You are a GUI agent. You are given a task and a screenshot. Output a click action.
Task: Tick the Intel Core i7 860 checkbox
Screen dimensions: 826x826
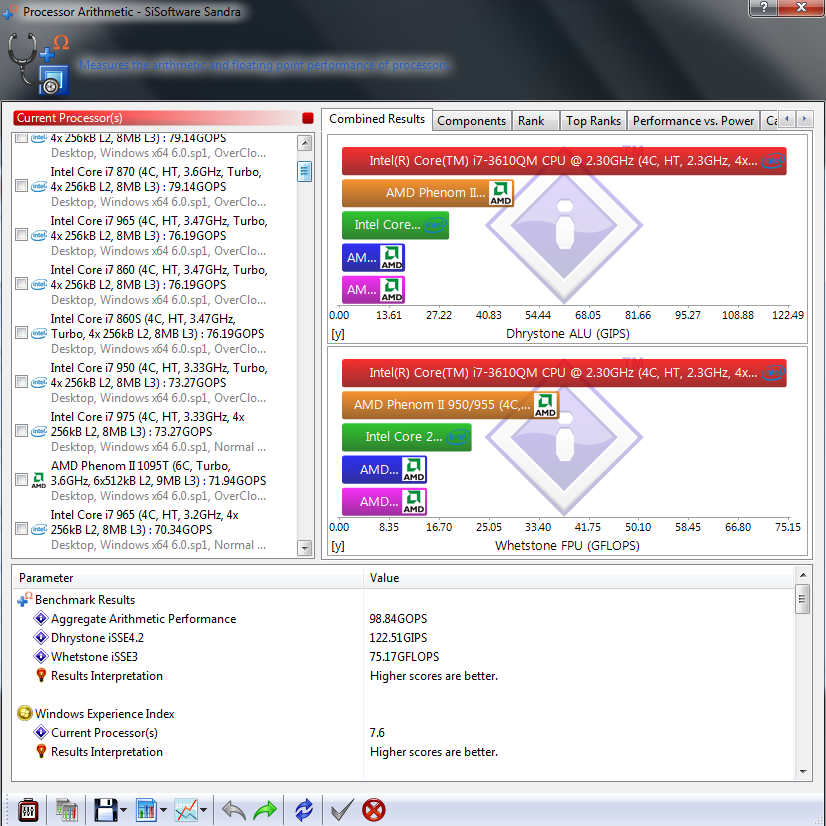coord(21,284)
